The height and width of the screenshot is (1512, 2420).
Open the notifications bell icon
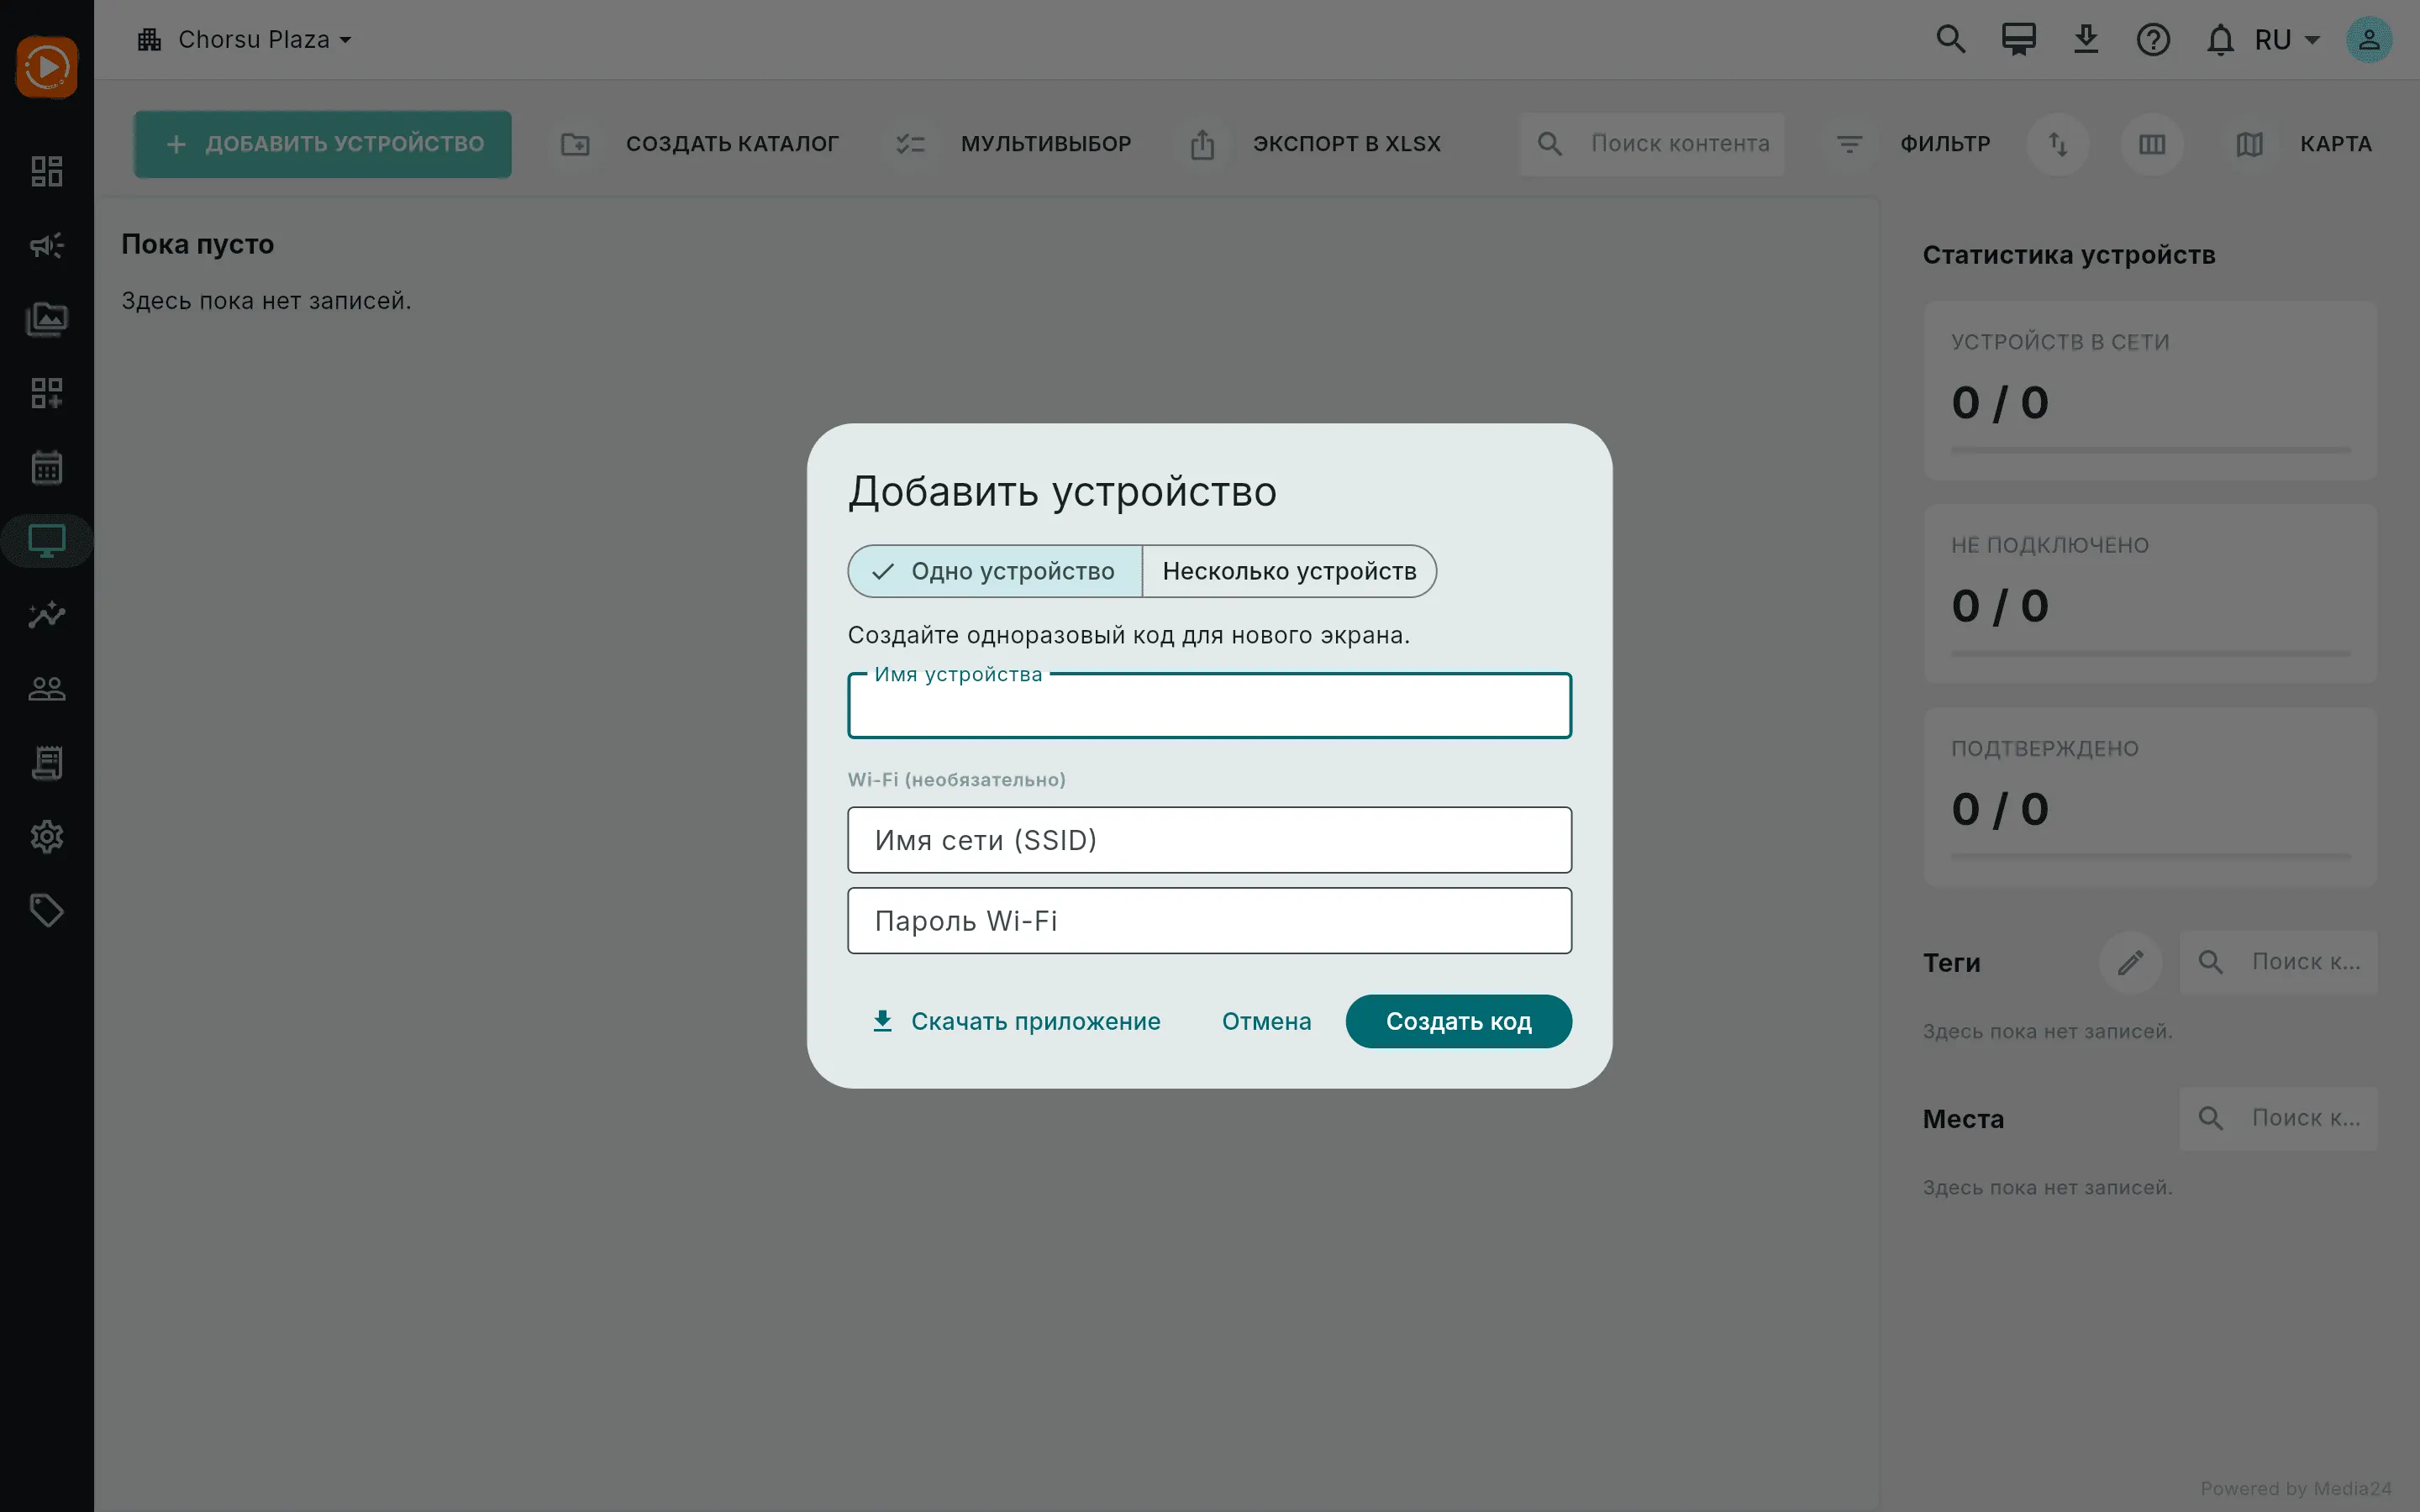tap(2220, 40)
